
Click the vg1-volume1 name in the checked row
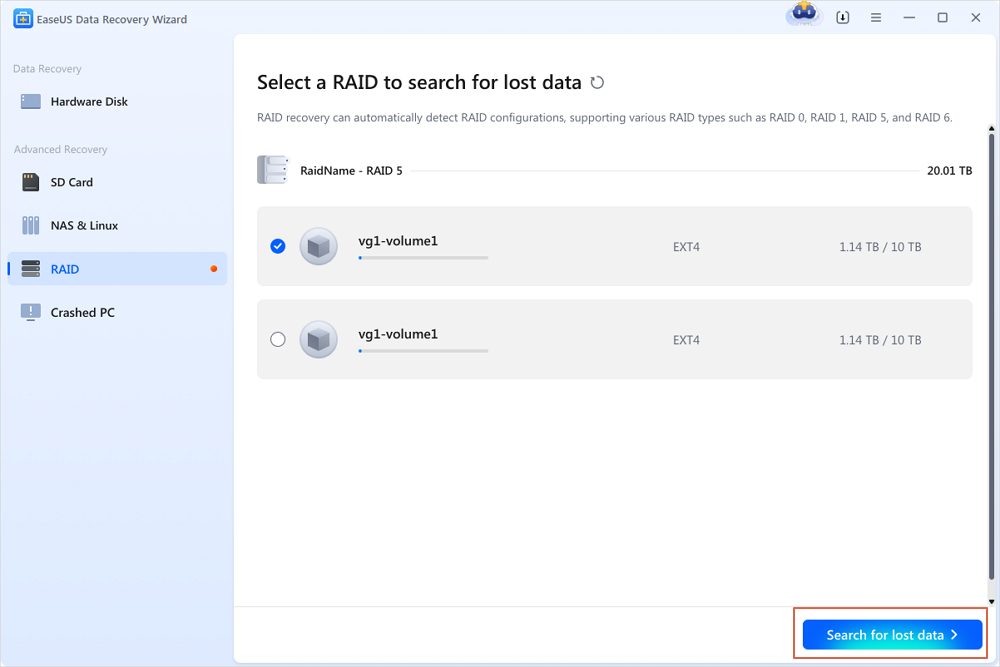coord(398,241)
